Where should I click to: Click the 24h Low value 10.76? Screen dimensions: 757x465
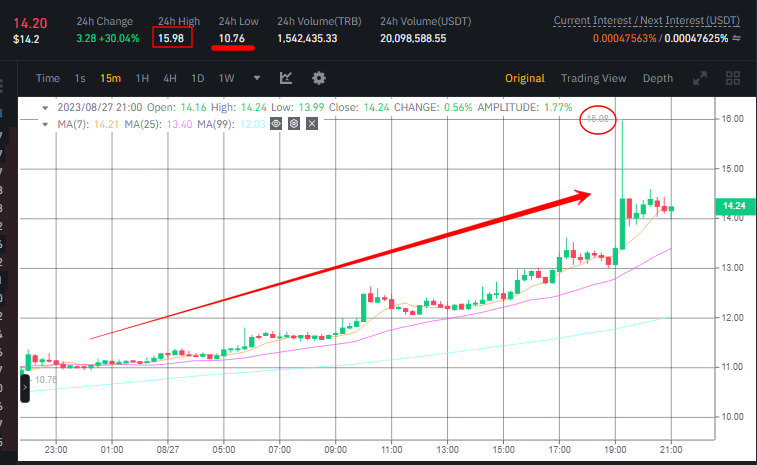(232, 38)
